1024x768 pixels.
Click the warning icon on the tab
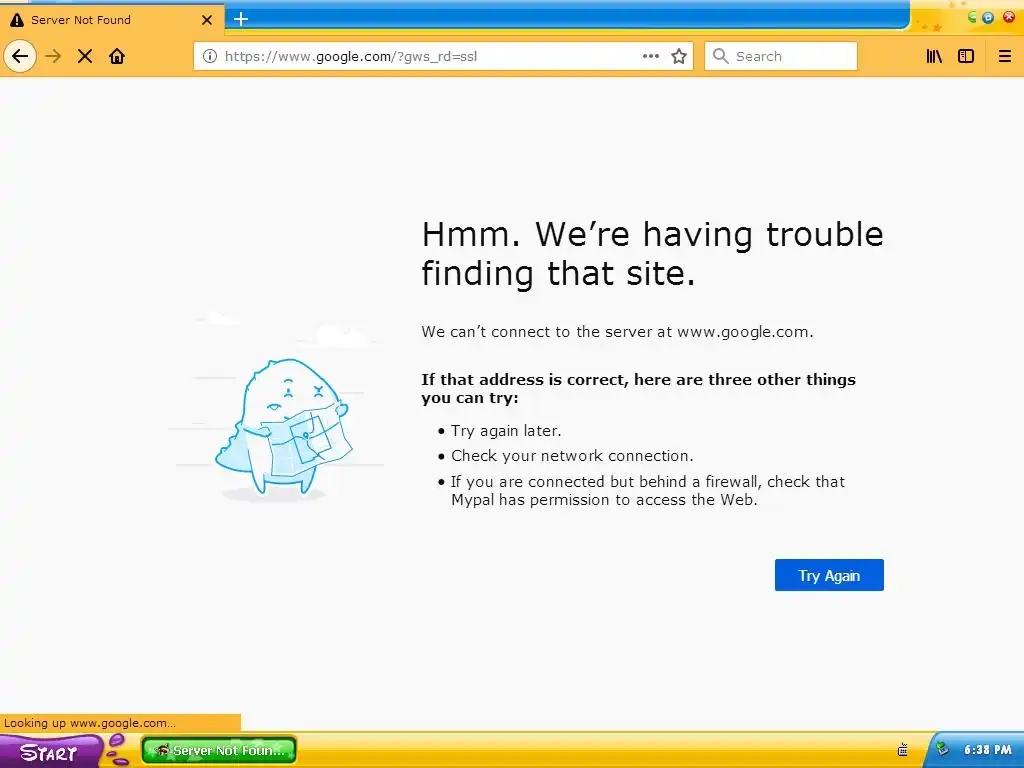click(17, 20)
